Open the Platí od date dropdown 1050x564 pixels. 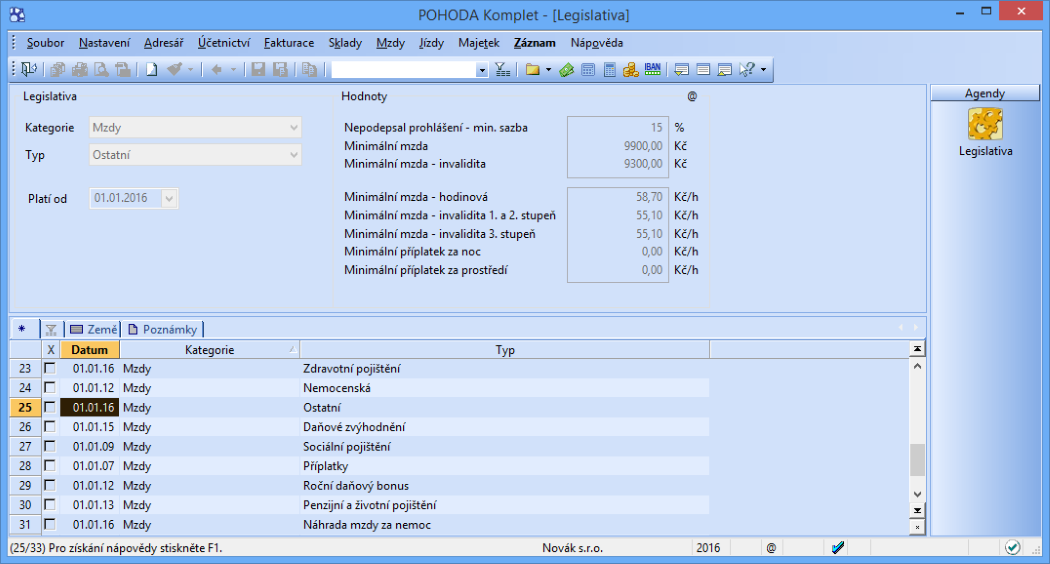(x=169, y=198)
